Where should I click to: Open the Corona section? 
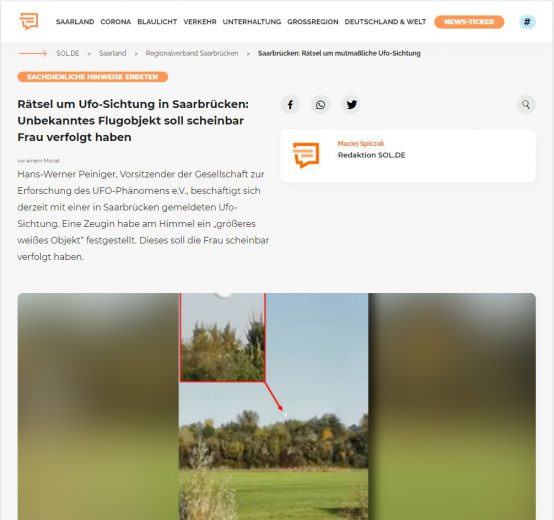pos(116,22)
